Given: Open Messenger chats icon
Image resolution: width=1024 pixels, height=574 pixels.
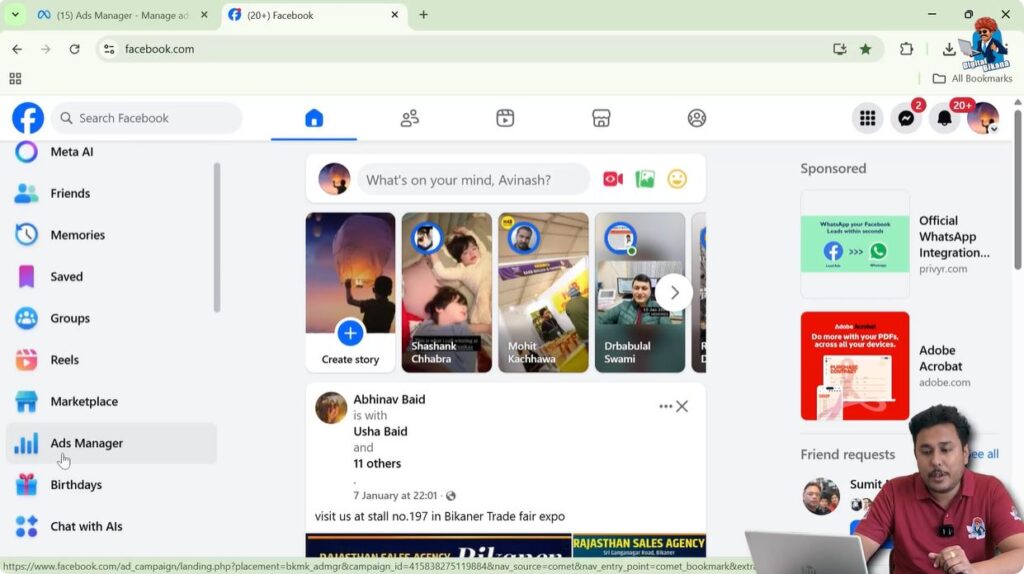Looking at the screenshot, I should click(906, 118).
